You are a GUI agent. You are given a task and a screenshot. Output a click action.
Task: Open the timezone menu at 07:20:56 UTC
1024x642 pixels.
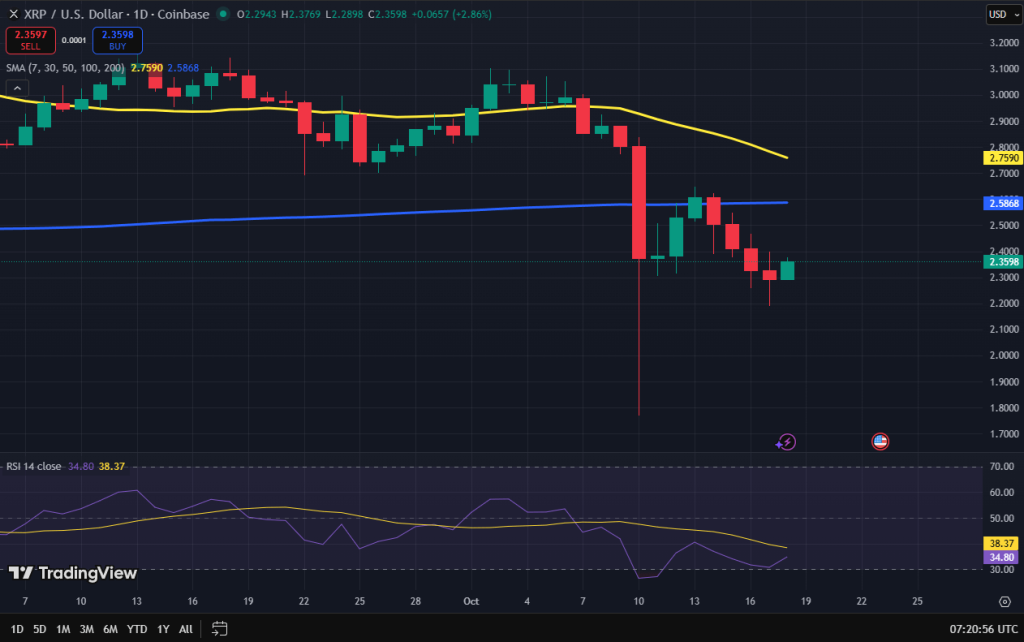[984, 629]
